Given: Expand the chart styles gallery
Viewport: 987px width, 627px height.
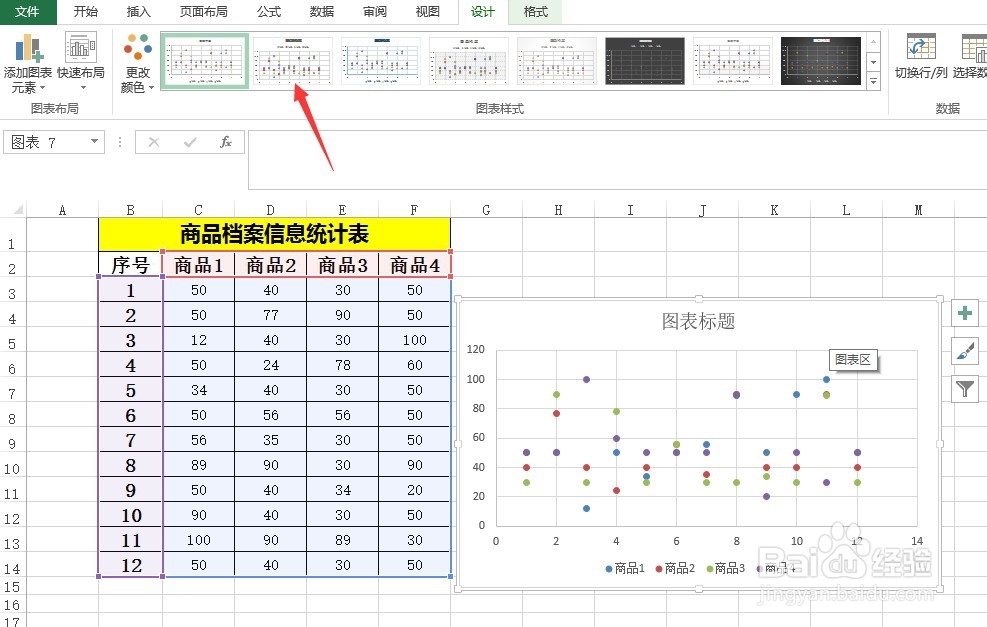Looking at the screenshot, I should click(x=873, y=81).
